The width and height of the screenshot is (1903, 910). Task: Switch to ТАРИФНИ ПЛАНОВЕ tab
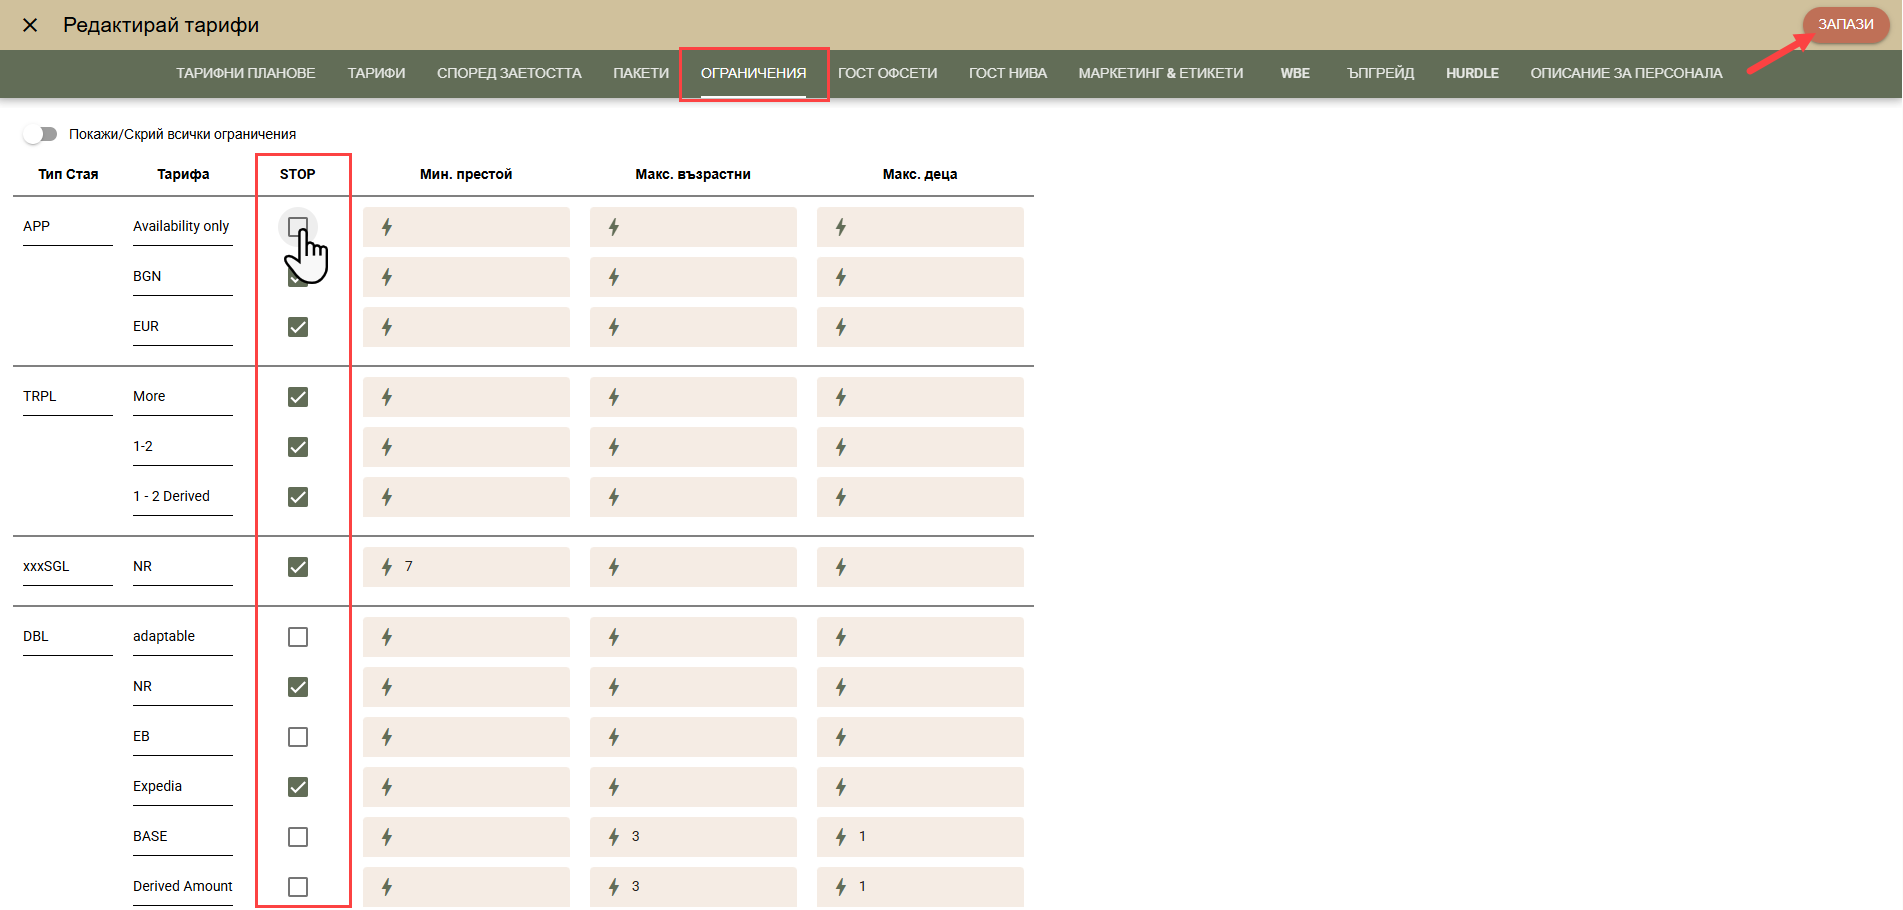pyautogui.click(x=246, y=73)
